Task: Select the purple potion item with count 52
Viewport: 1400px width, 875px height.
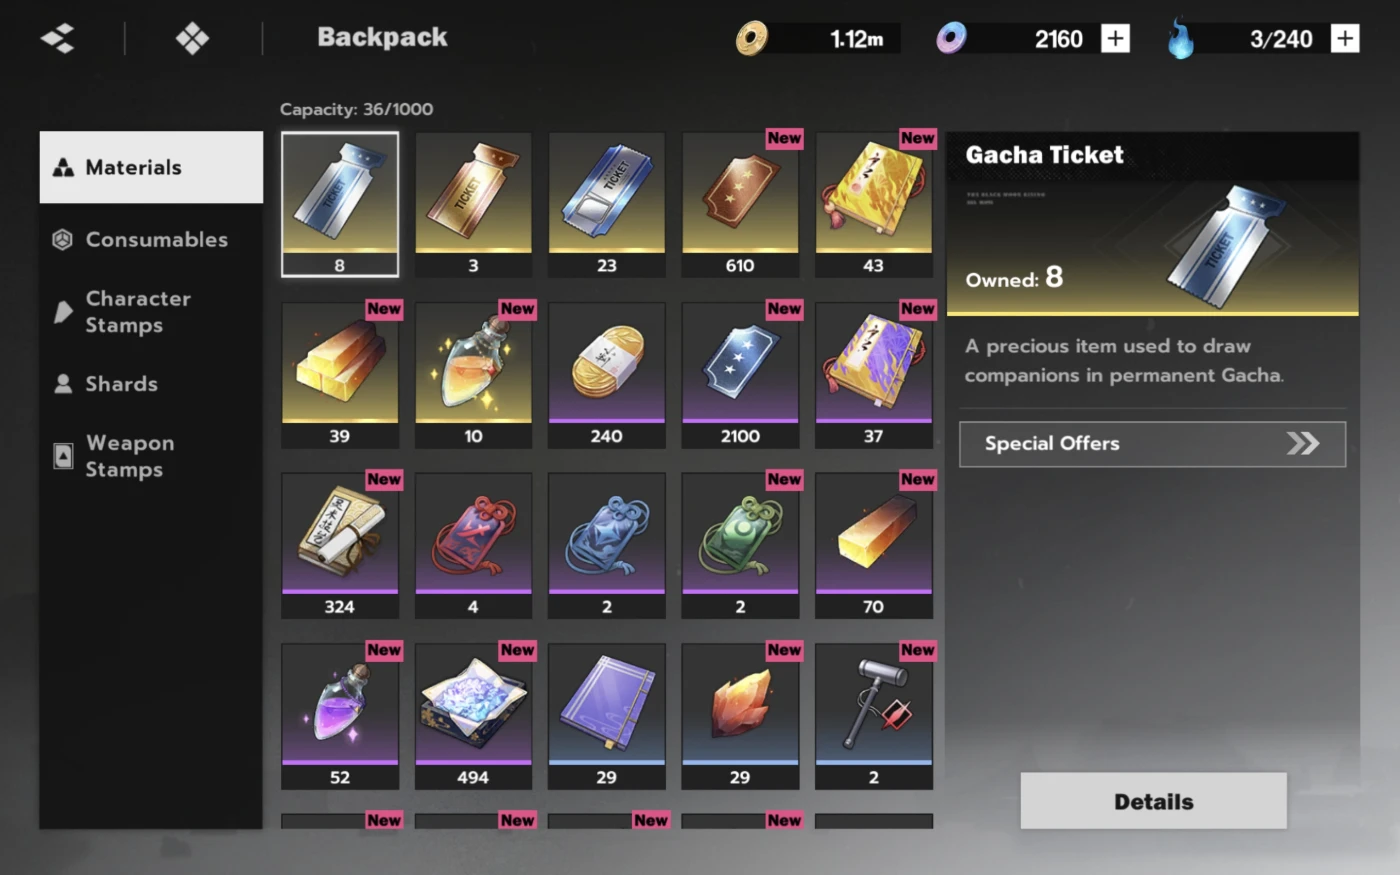Action: pyautogui.click(x=340, y=716)
